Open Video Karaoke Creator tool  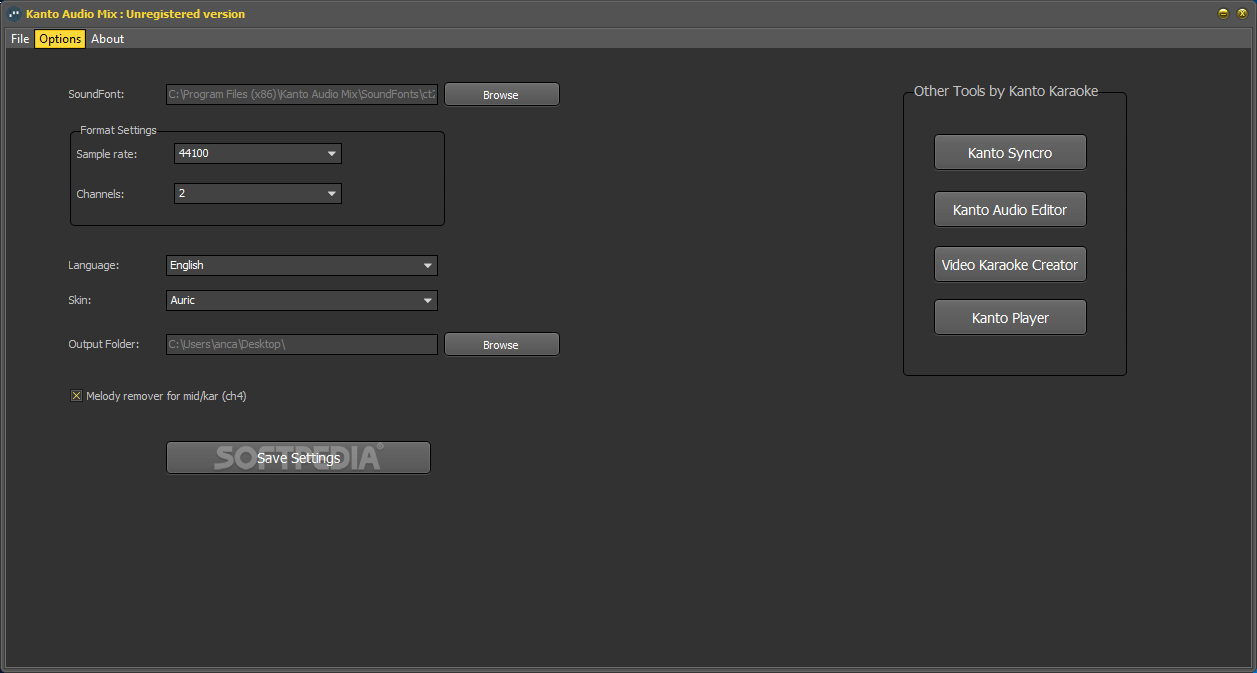(1010, 265)
